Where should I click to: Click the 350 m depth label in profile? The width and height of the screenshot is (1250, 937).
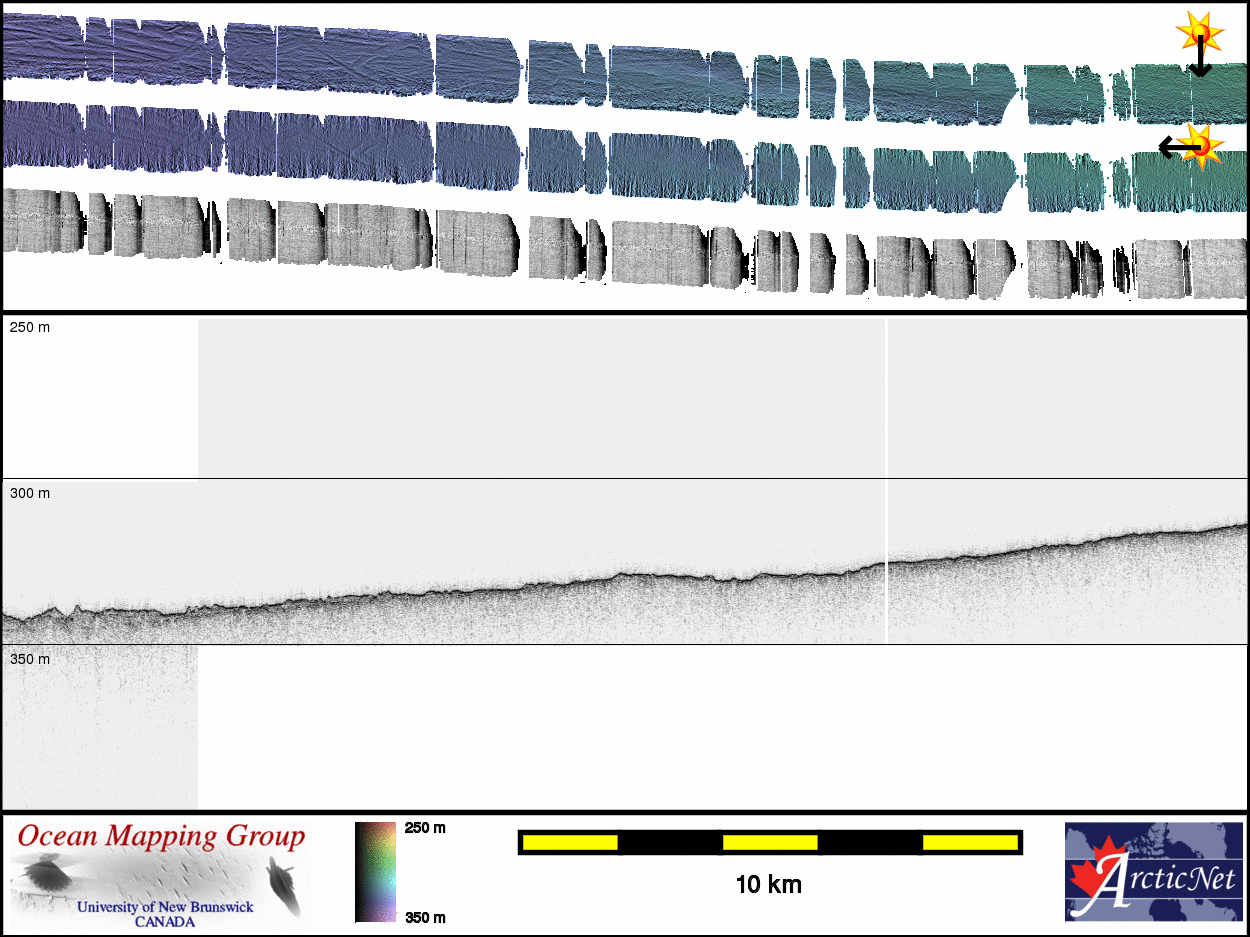pos(30,659)
